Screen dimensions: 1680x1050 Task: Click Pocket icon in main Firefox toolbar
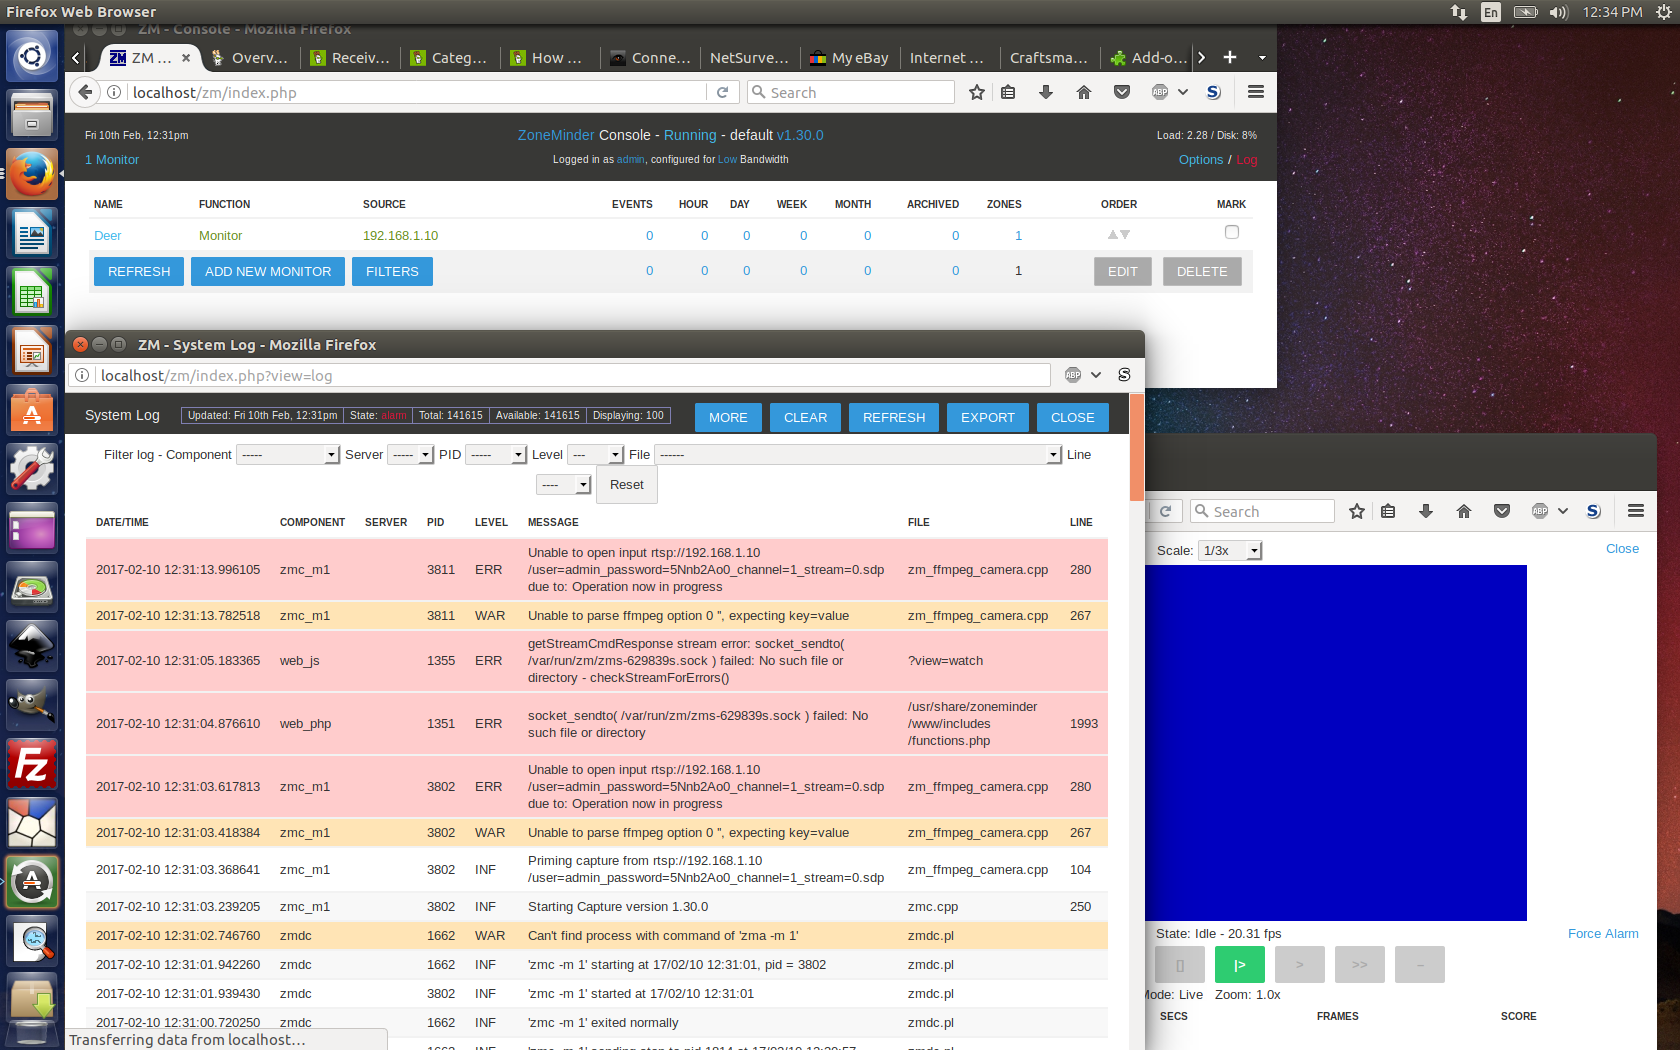(x=1122, y=92)
